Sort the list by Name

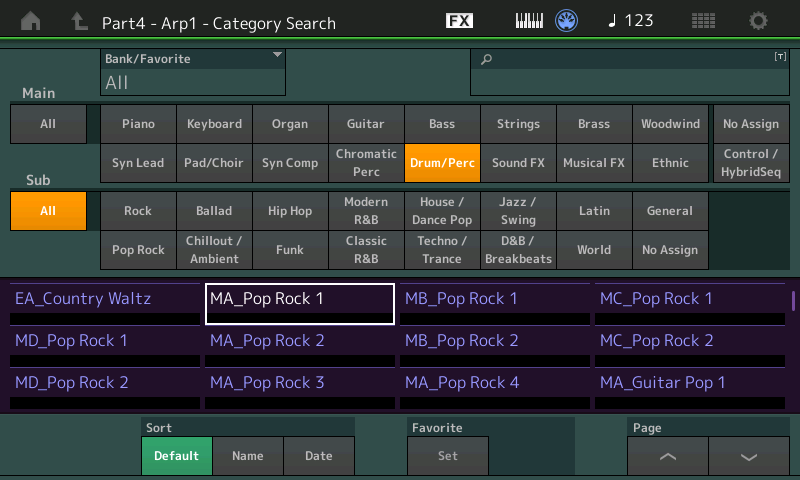(x=247, y=456)
